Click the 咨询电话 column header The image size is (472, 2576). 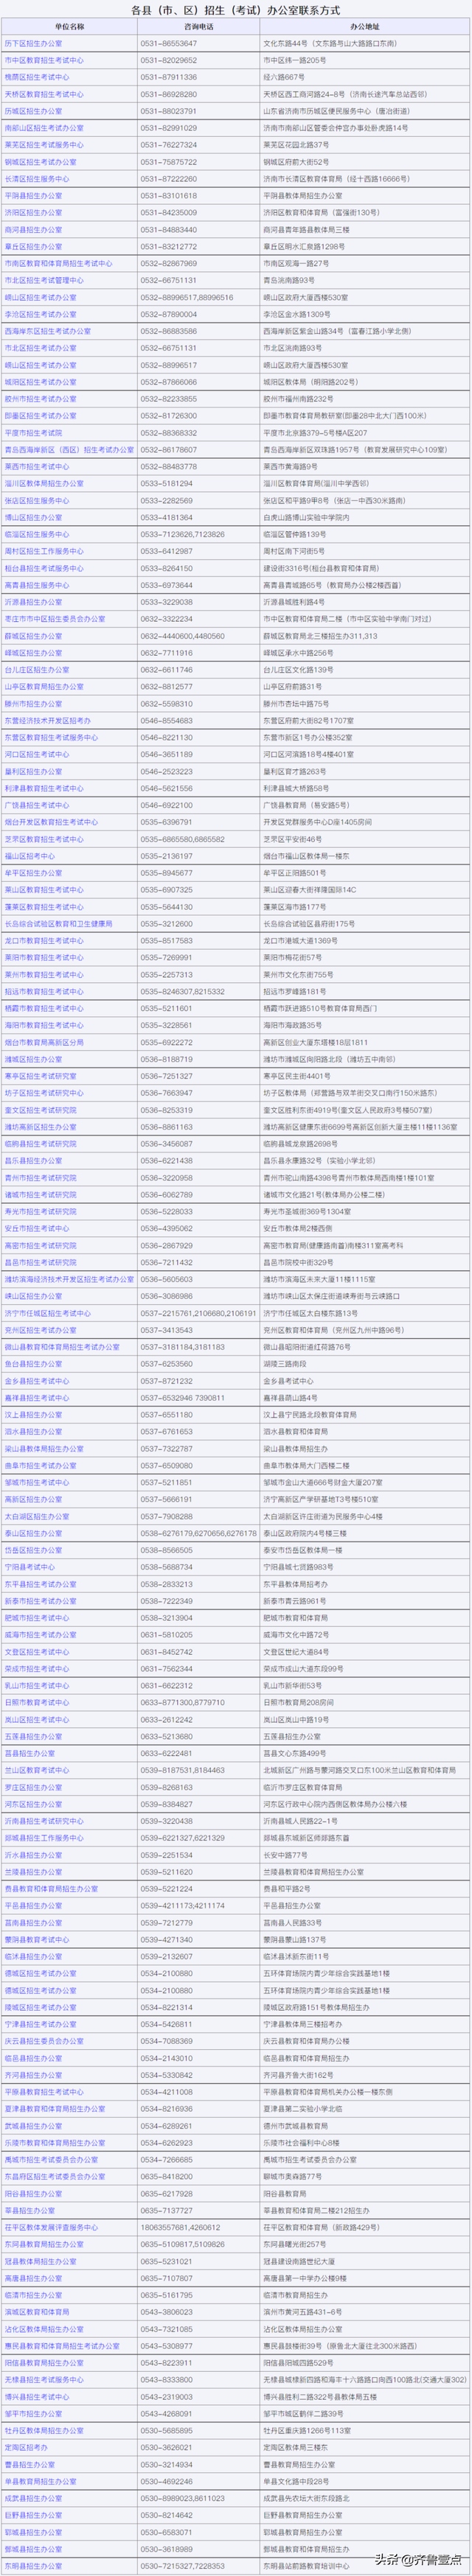coord(198,26)
